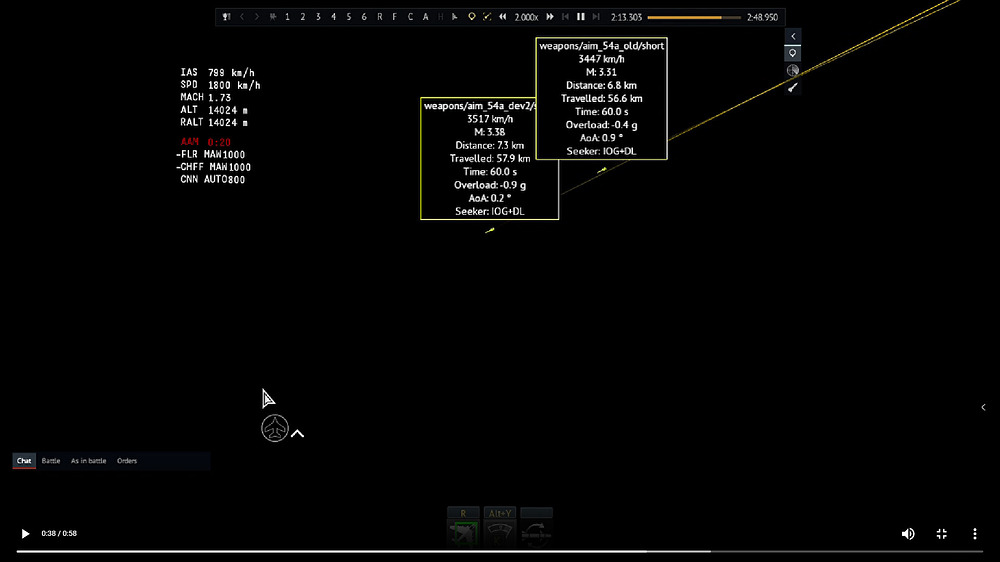Click the location pin sensor icon
The width and height of the screenshot is (1000, 562).
pos(793,54)
